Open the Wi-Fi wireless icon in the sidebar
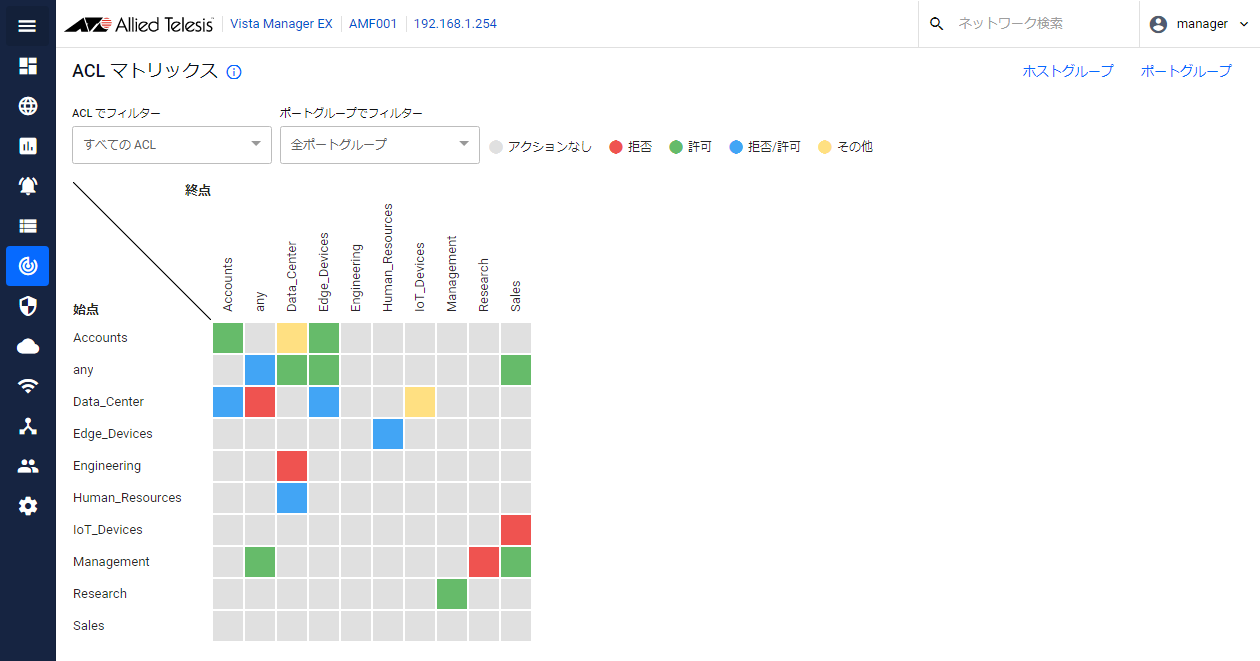 click(27, 386)
